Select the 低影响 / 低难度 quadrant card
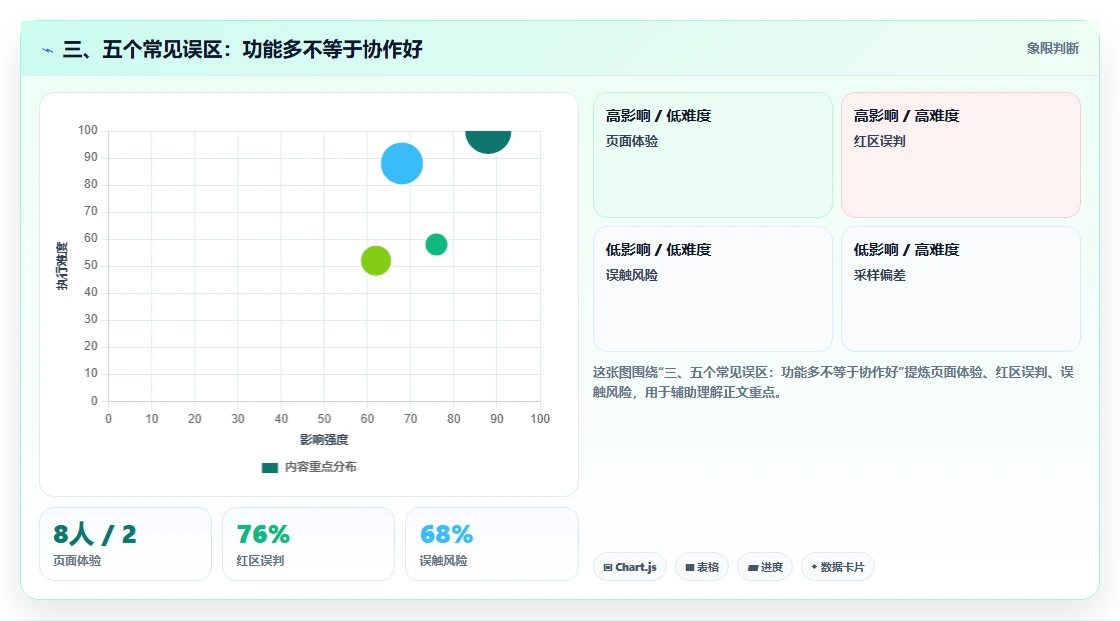This screenshot has height=621, width=1120. click(x=713, y=289)
